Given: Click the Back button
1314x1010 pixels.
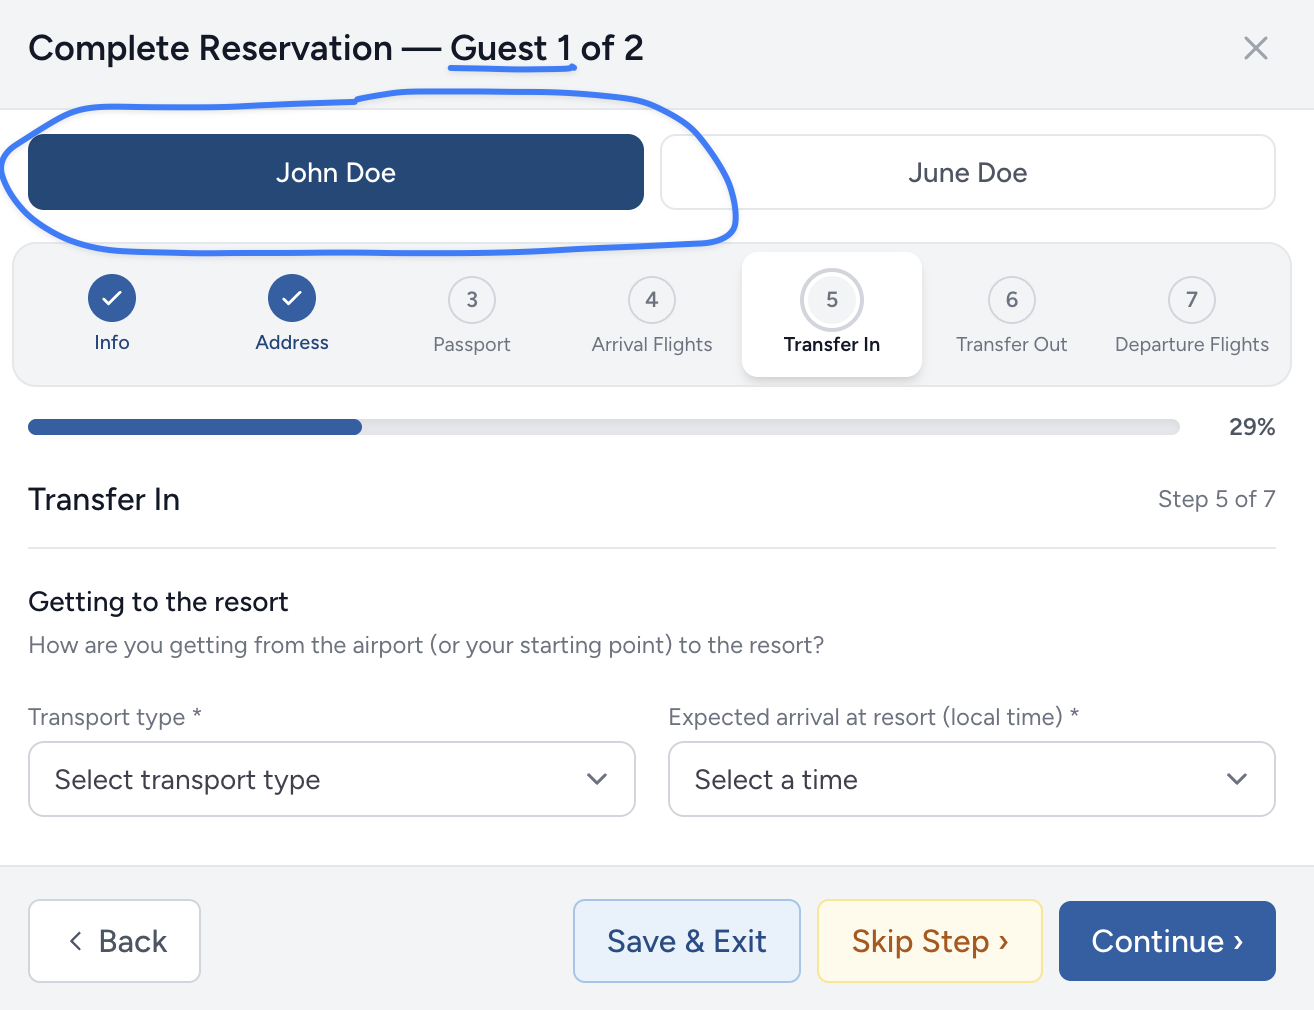Looking at the screenshot, I should [x=114, y=941].
